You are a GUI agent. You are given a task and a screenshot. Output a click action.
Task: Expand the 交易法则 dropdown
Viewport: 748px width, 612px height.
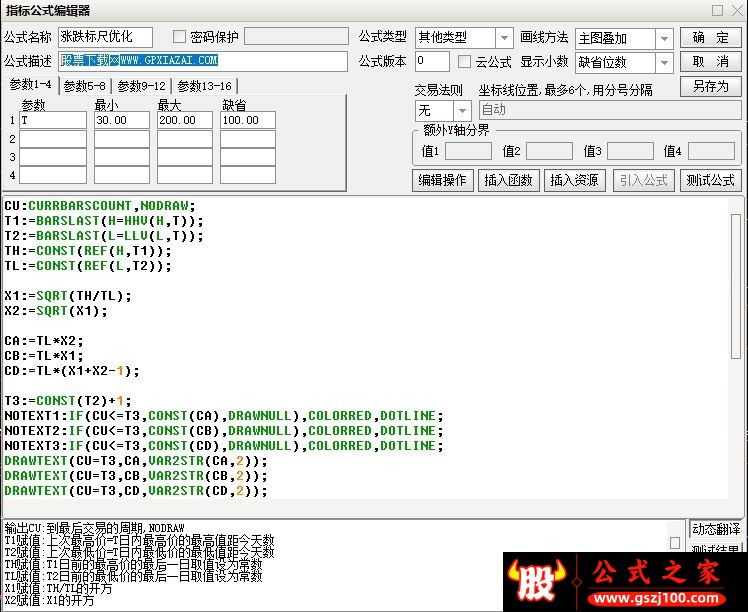(462, 111)
